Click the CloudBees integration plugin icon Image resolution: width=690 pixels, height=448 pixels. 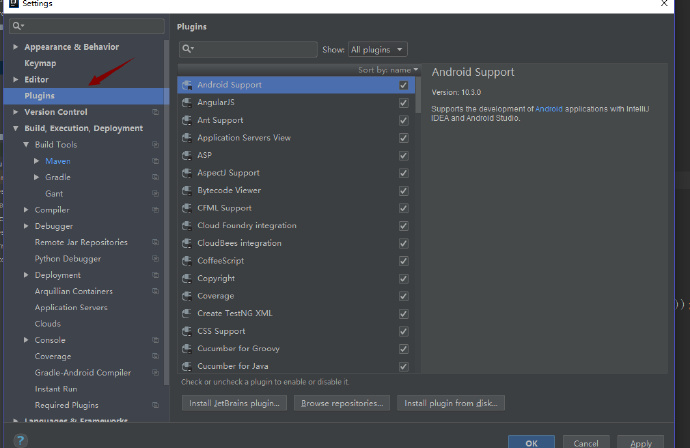pyautogui.click(x=187, y=243)
